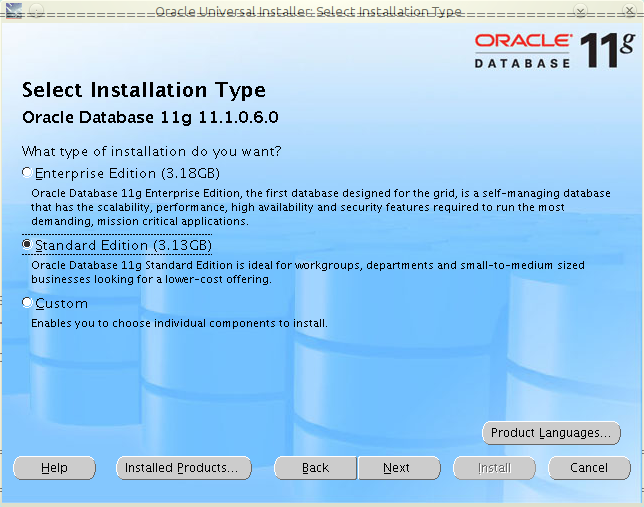Click the Enterprise Edition (3.18GB) label
This screenshot has height=507, width=644.
pos(127,173)
